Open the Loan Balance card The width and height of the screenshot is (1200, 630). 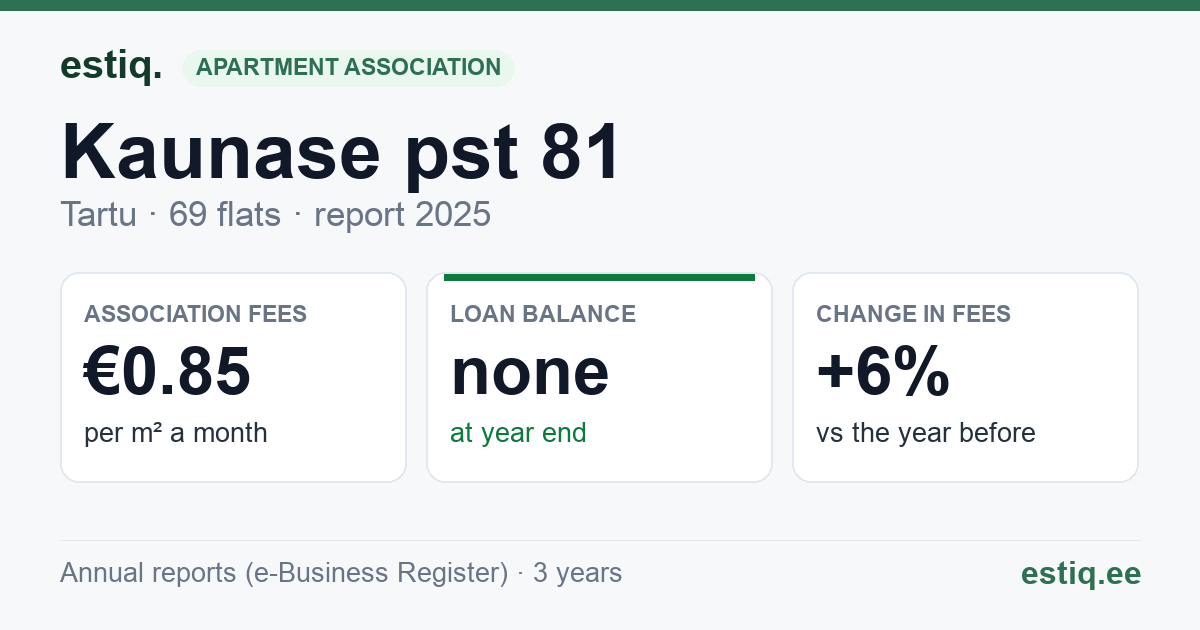tap(599, 377)
